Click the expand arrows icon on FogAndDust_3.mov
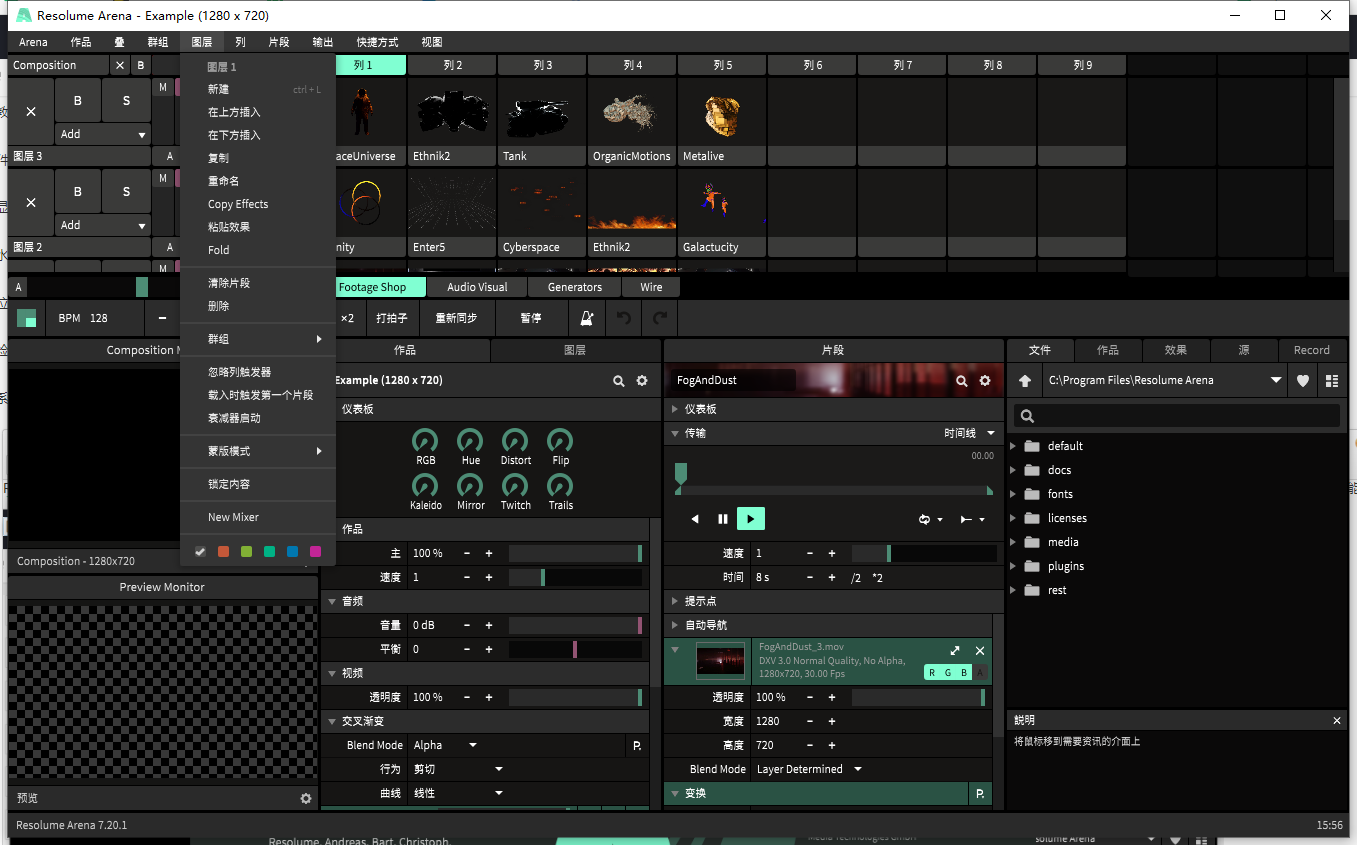This screenshot has width=1357, height=845. coord(955,651)
